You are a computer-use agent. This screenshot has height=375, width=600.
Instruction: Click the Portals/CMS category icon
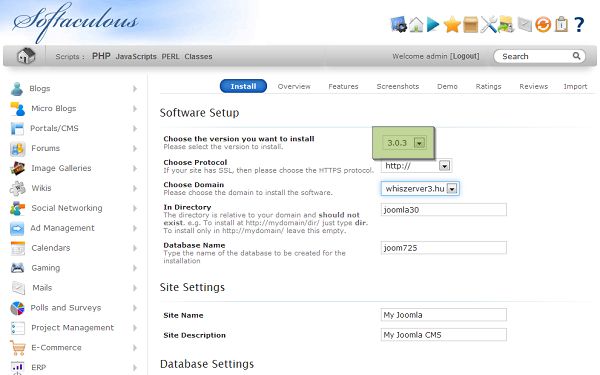click(x=17, y=129)
